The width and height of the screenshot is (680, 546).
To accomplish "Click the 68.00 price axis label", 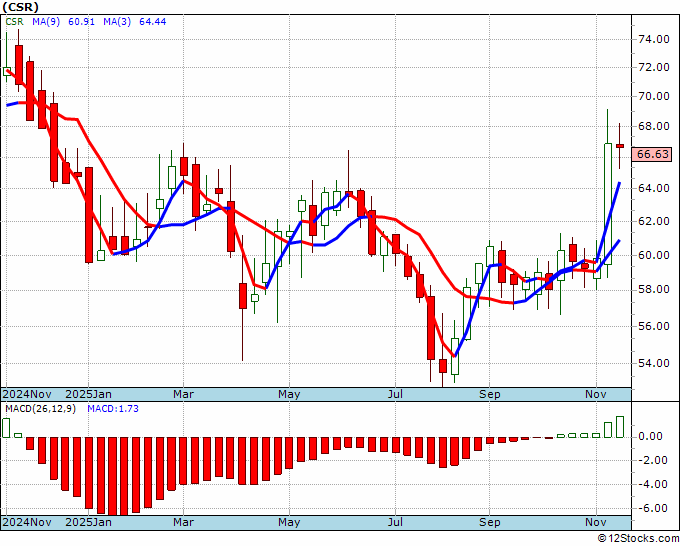I will (x=654, y=126).
